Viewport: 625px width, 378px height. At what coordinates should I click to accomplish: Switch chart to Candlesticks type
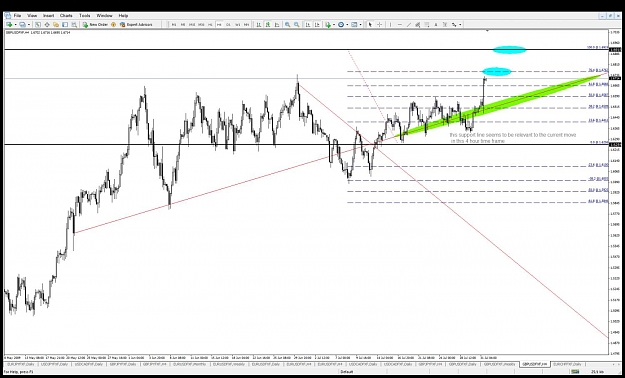click(268, 25)
